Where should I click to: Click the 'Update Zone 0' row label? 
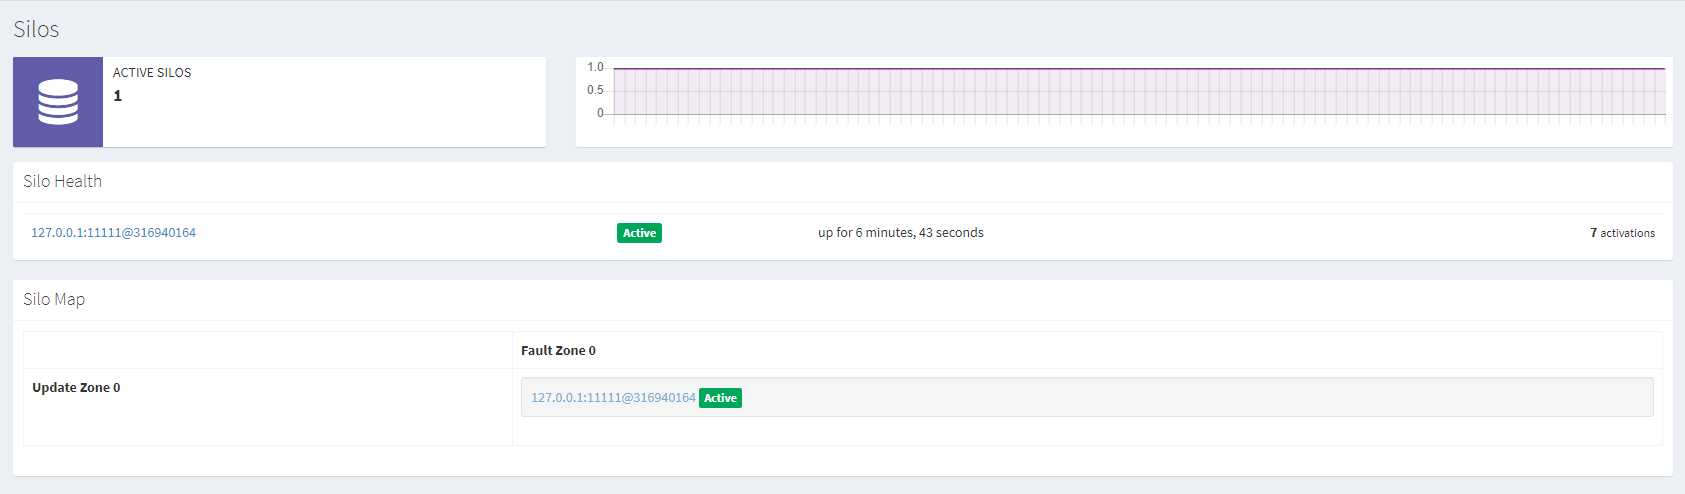[76, 387]
